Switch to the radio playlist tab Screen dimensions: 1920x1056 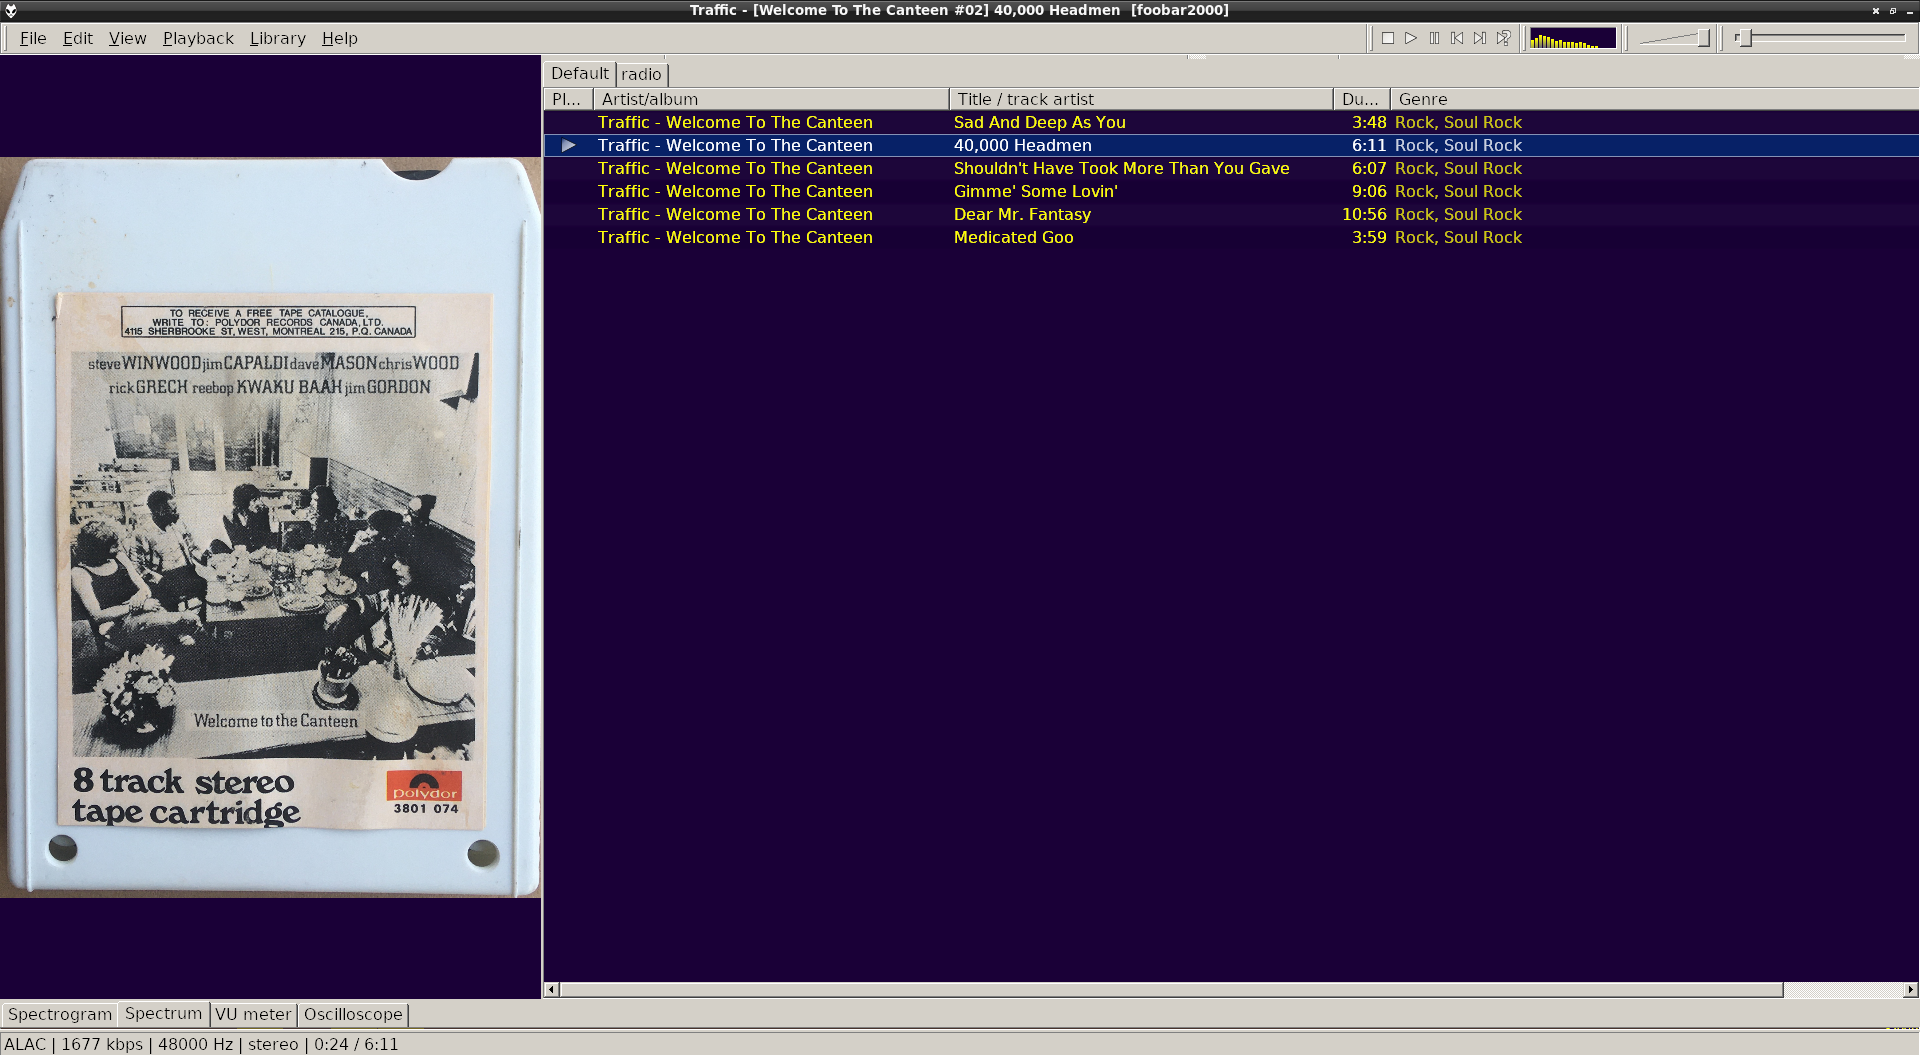[x=641, y=74]
